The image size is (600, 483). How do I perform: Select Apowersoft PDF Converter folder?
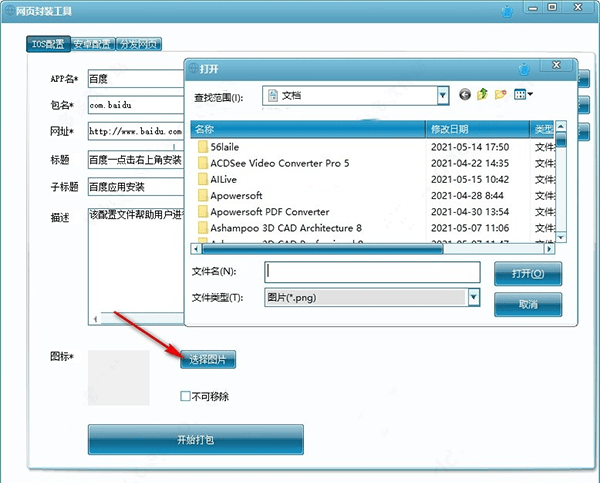270,212
